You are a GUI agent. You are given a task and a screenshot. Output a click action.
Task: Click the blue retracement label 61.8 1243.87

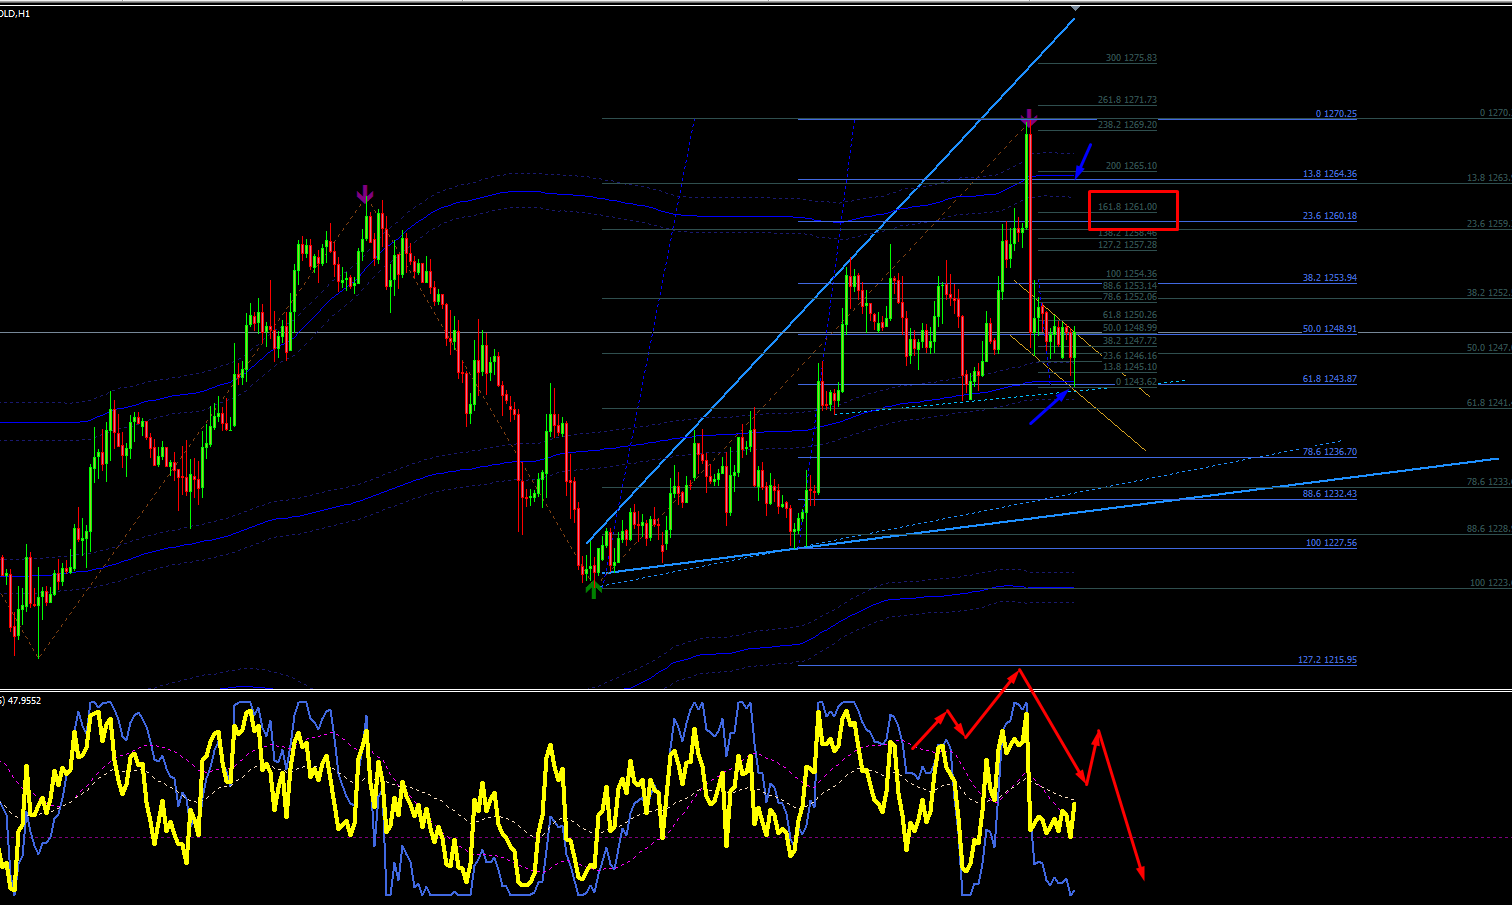1330,379
